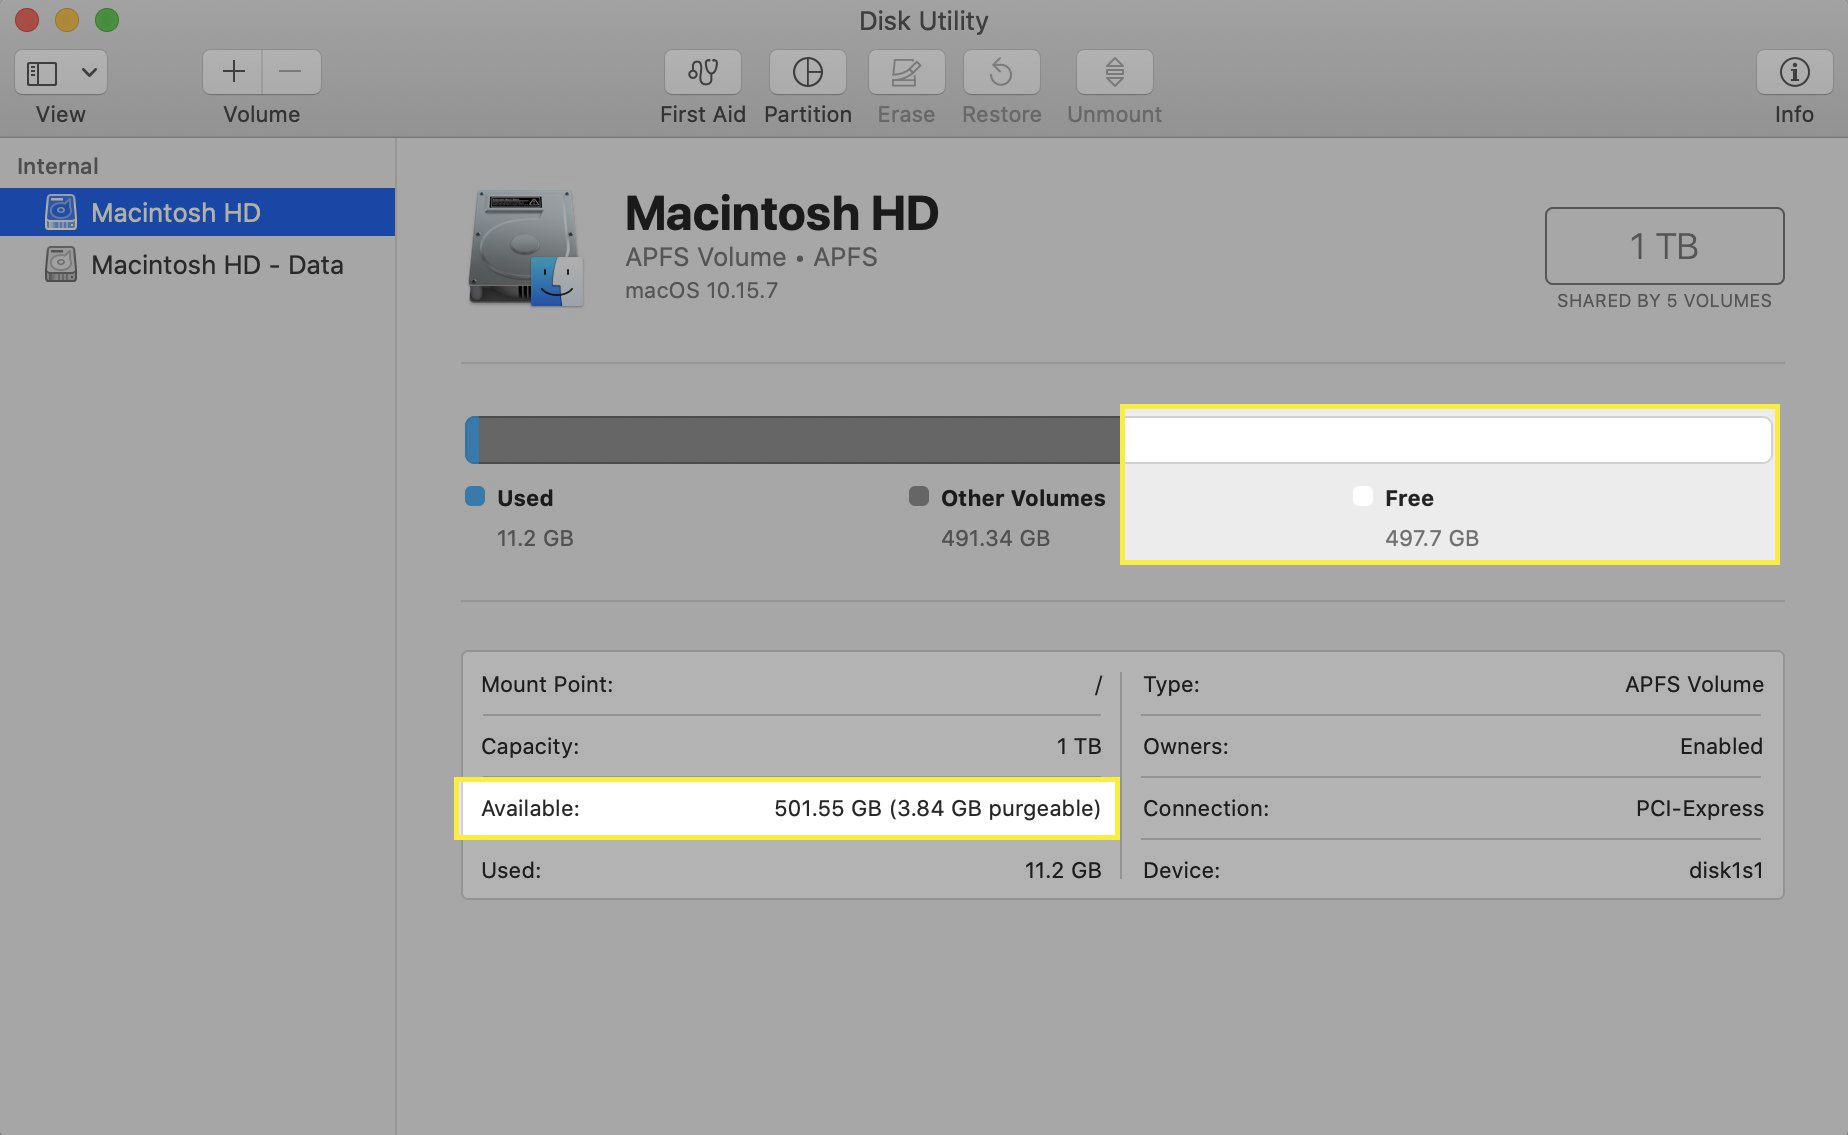Click the gray Other Volumes bar segment
The height and width of the screenshot is (1135, 1848).
click(799, 440)
